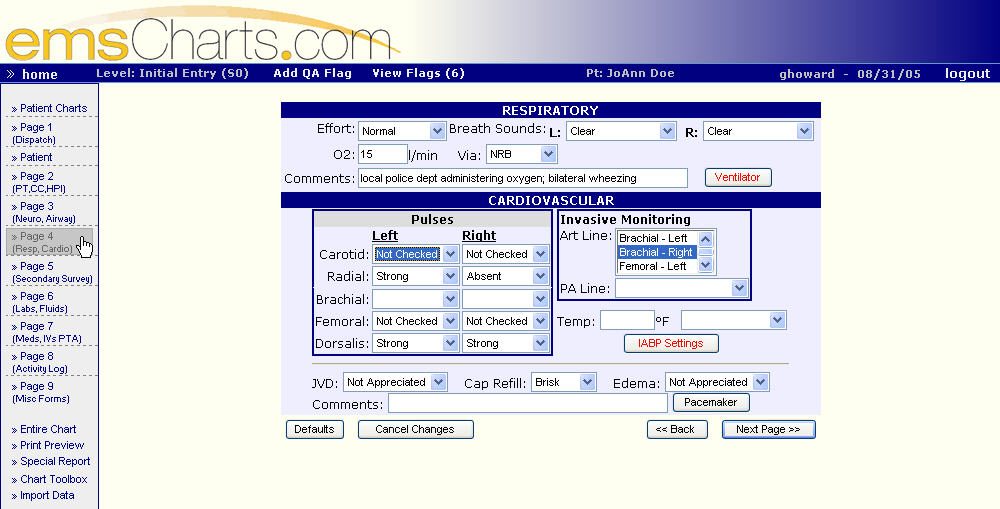Open the Effort dropdown set to Normal

pos(402,131)
